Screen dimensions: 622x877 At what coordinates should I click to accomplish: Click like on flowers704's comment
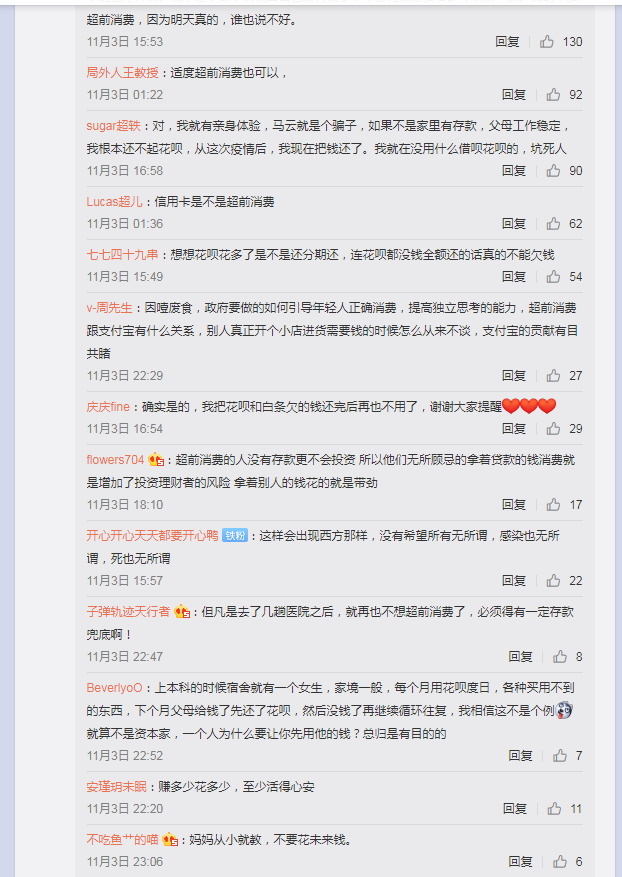click(x=553, y=504)
